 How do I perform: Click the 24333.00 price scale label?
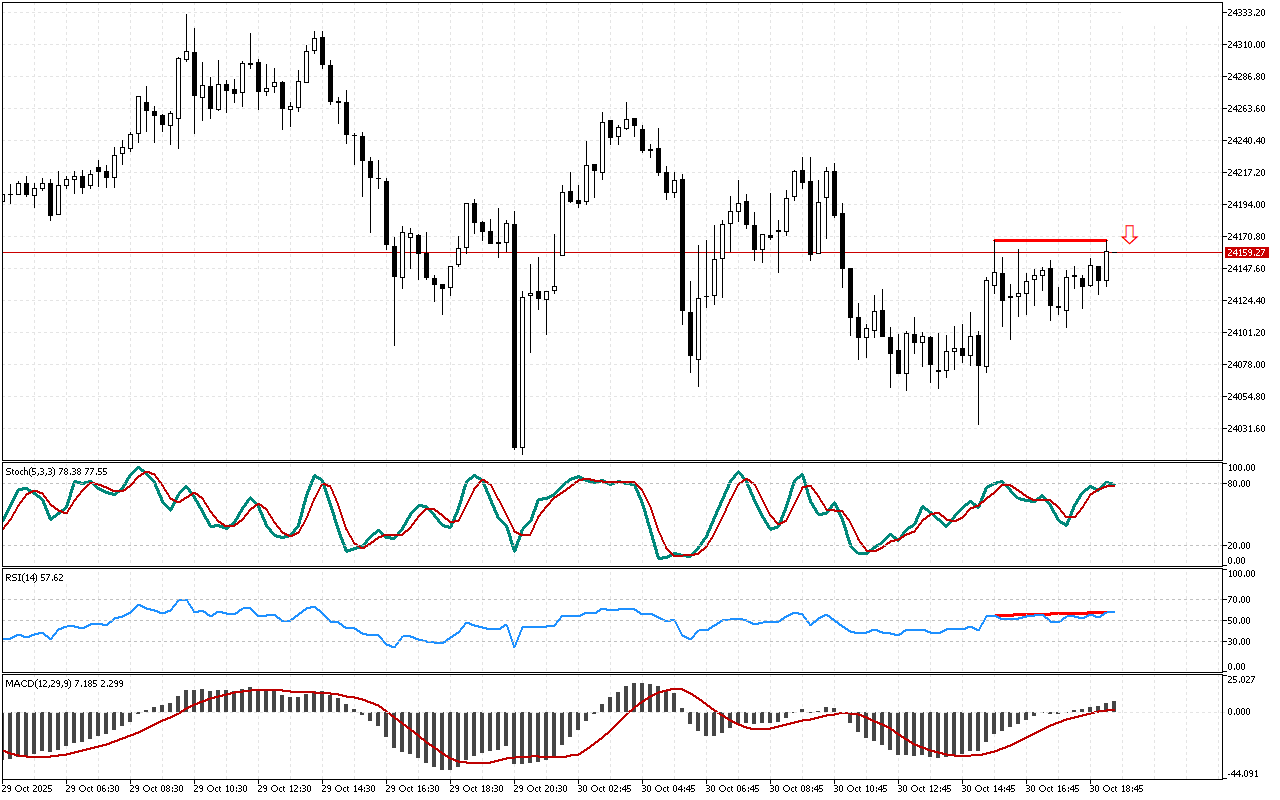[x=1245, y=12]
